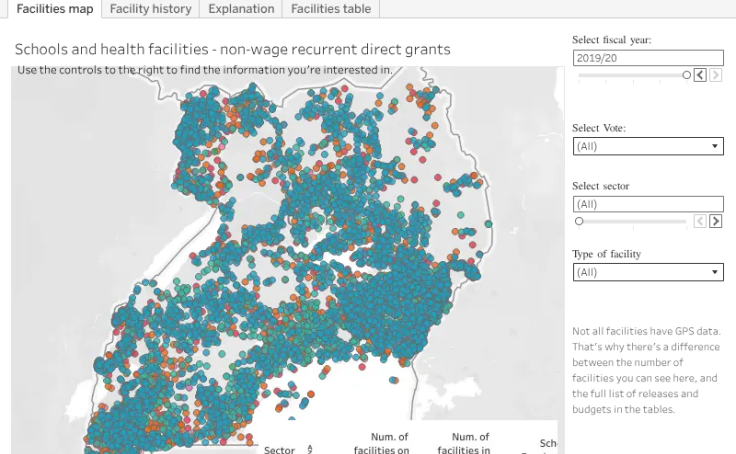The image size is (736, 454).
Task: Select the Facilities table tab
Action: [x=331, y=9]
